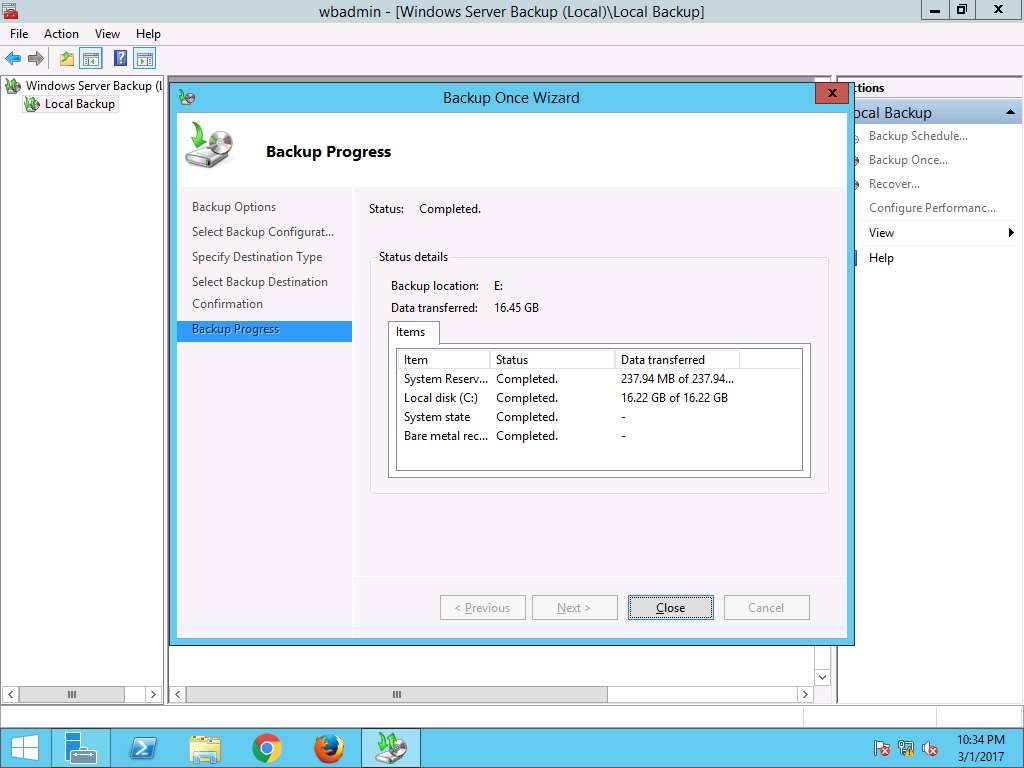The image size is (1024, 768).
Task: Click the Item column header
Action: (443, 360)
